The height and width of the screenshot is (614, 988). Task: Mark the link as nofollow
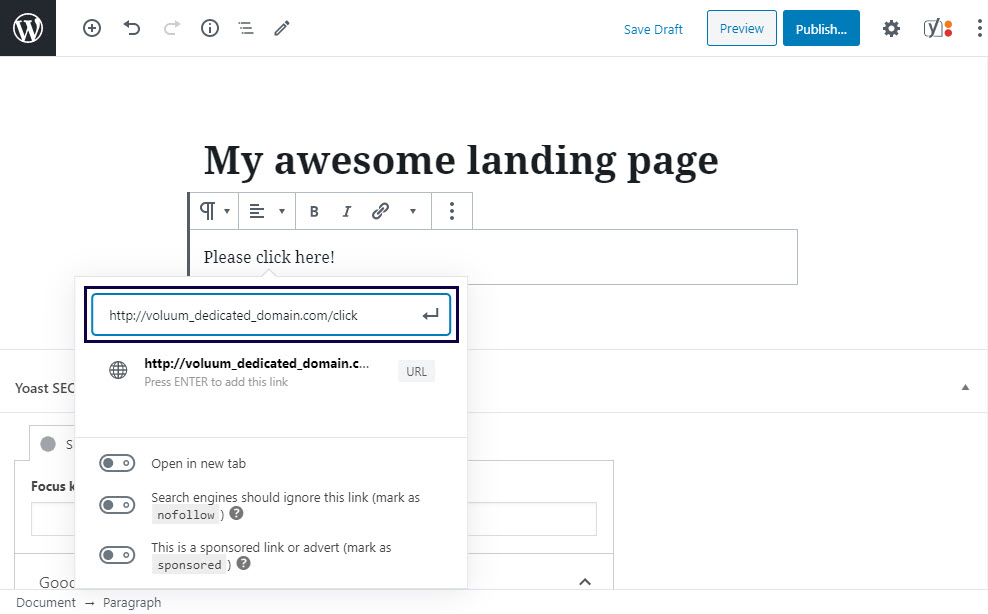pos(117,505)
